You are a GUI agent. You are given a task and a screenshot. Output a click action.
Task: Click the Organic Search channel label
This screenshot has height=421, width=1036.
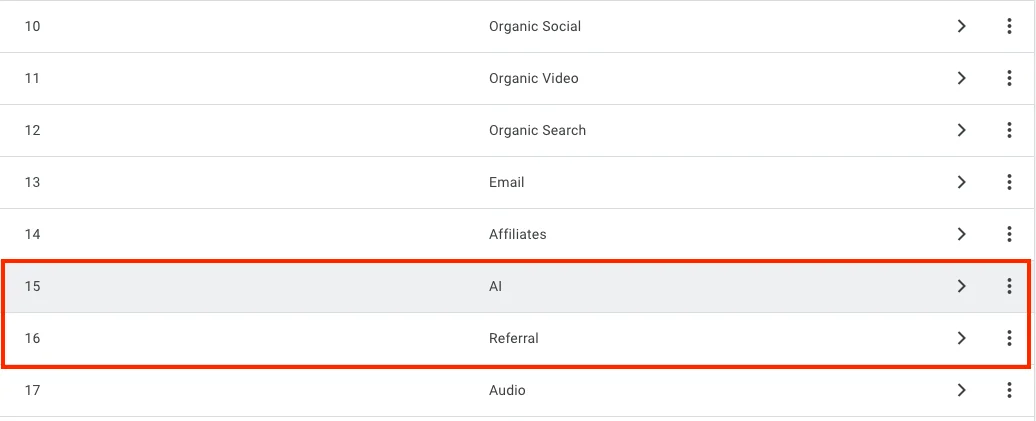click(537, 130)
